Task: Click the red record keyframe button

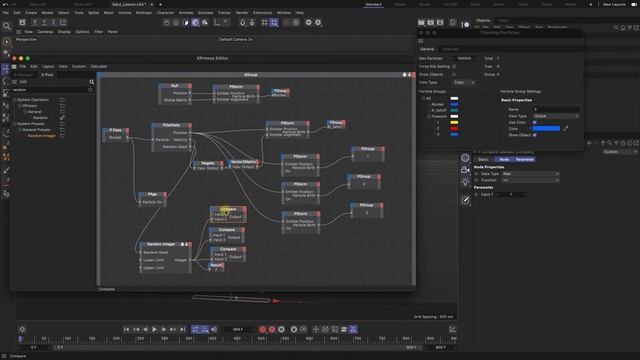Action: (262, 329)
